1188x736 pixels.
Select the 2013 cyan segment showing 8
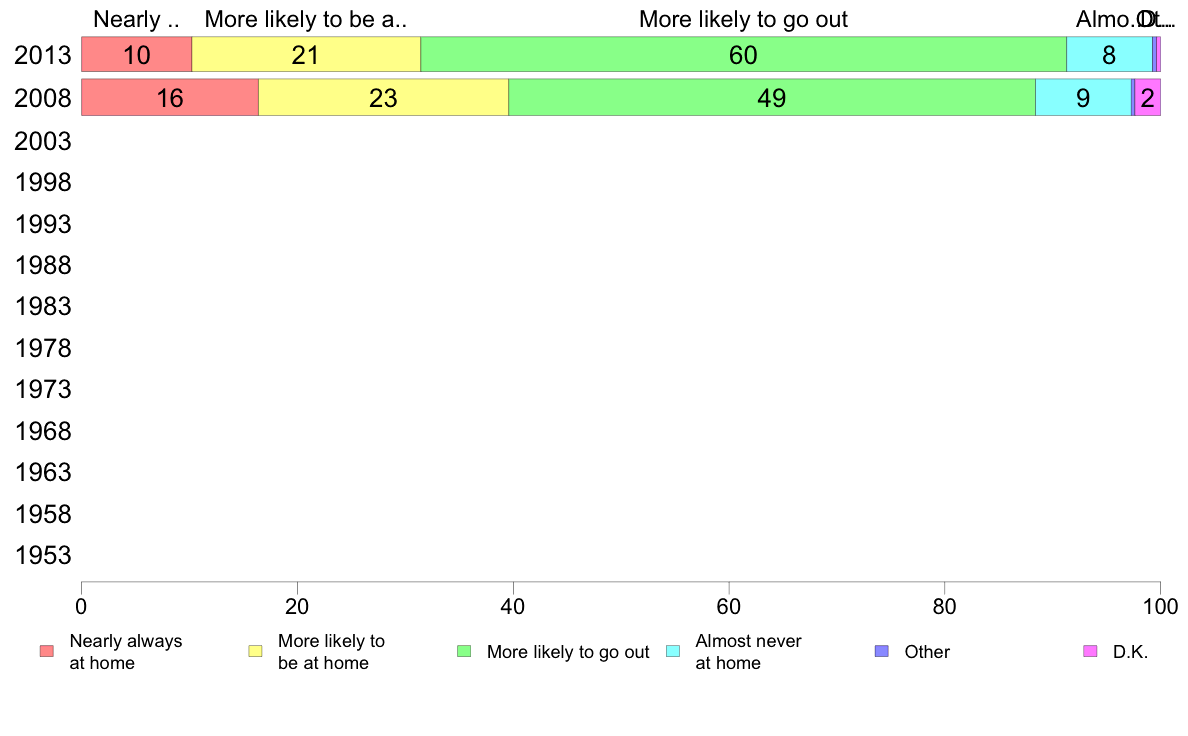click(1109, 55)
